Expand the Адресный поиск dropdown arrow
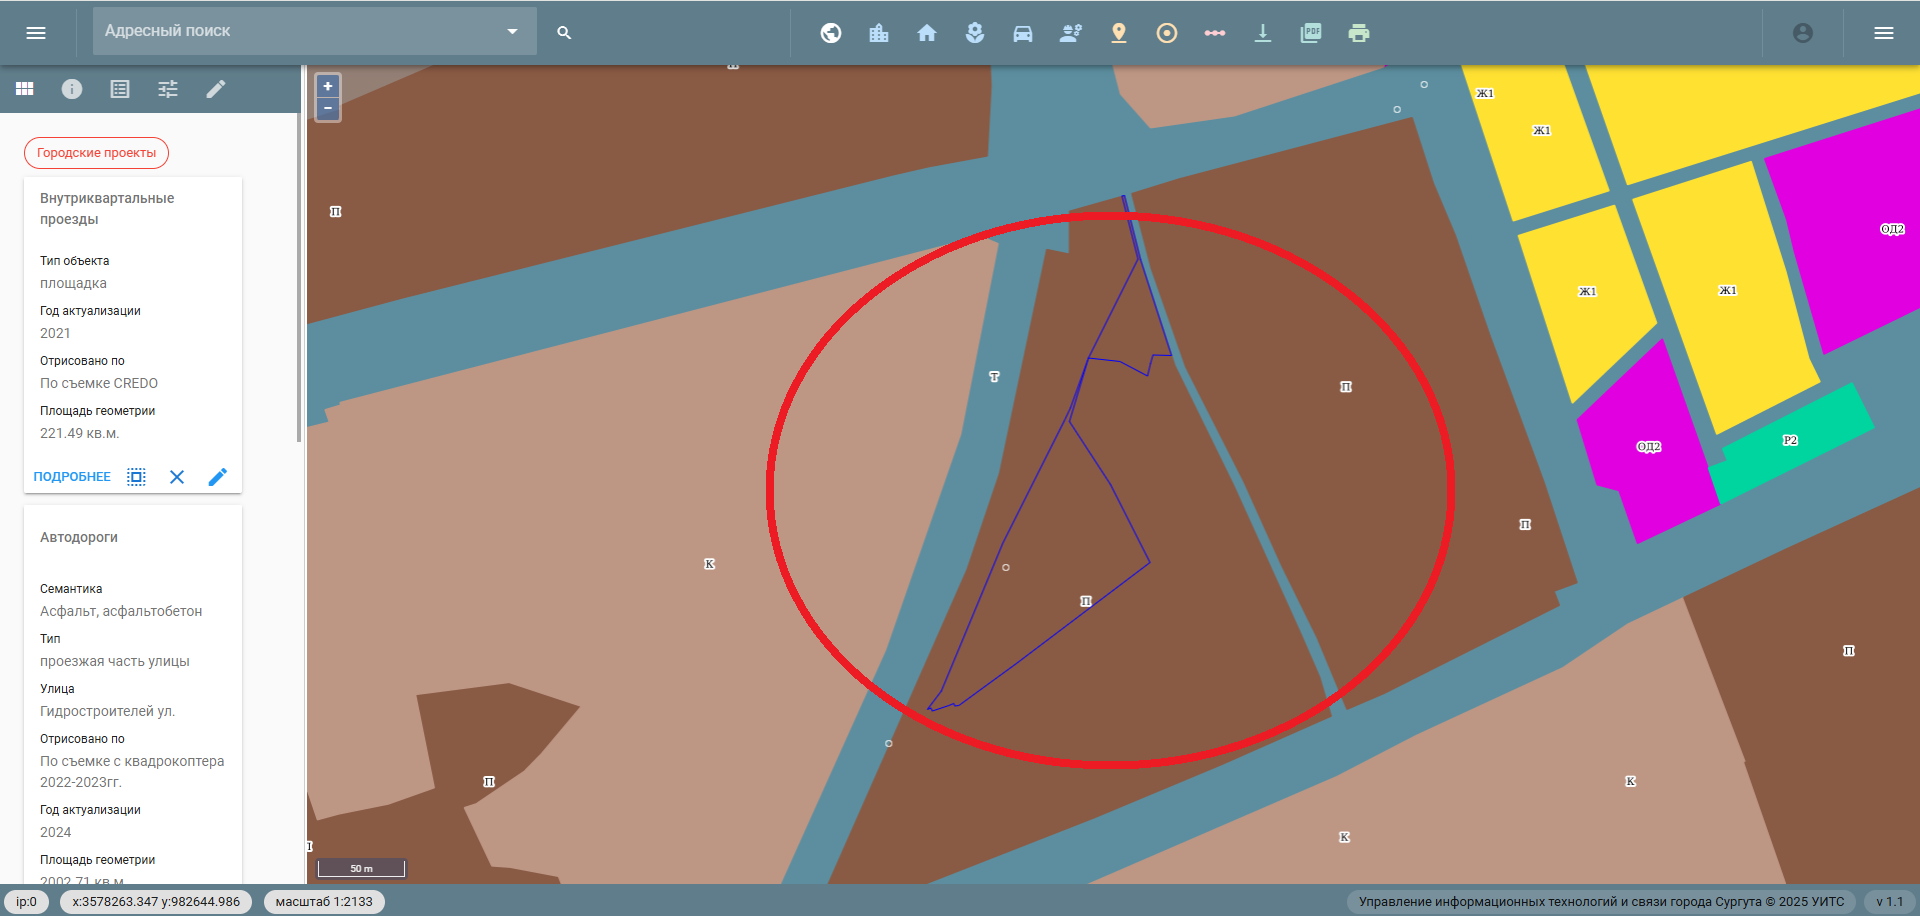1920x916 pixels. [512, 31]
